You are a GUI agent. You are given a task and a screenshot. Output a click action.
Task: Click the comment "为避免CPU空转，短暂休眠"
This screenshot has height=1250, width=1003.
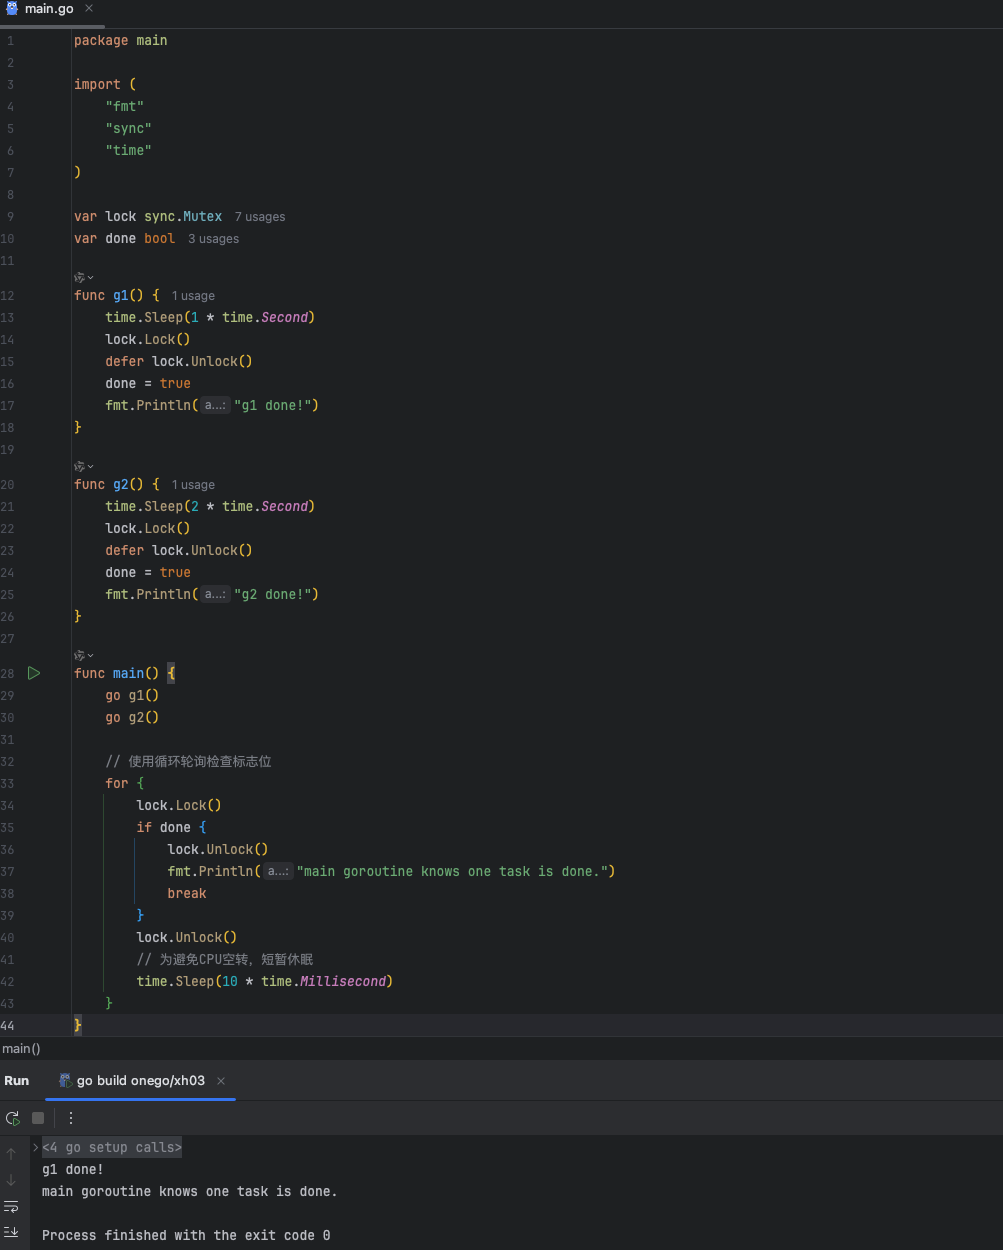(225, 959)
